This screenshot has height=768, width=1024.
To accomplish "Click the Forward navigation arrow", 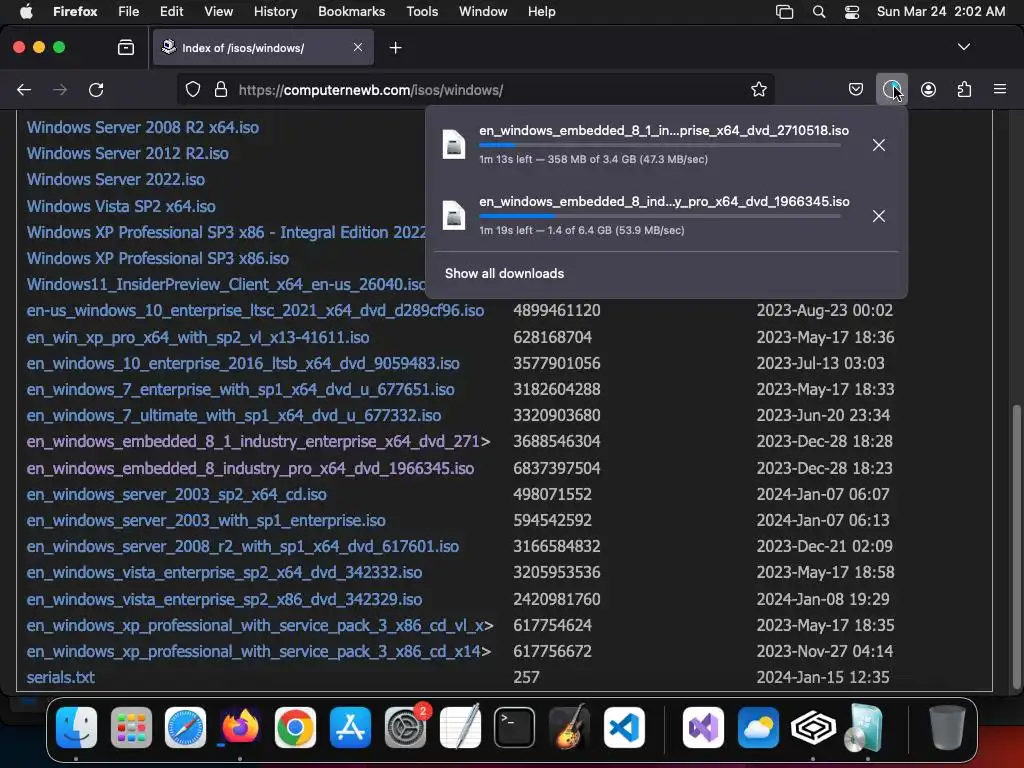I will [60, 89].
